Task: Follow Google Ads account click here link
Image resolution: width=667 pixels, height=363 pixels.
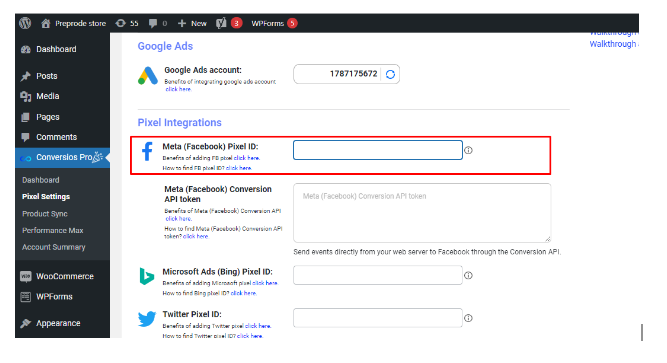Action: click(178, 89)
